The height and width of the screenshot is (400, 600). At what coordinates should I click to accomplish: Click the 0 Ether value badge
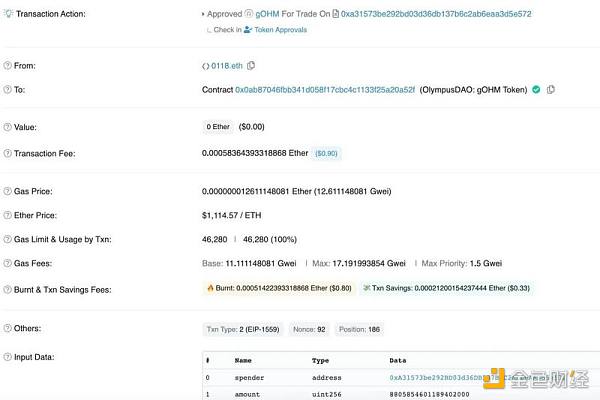(223, 127)
